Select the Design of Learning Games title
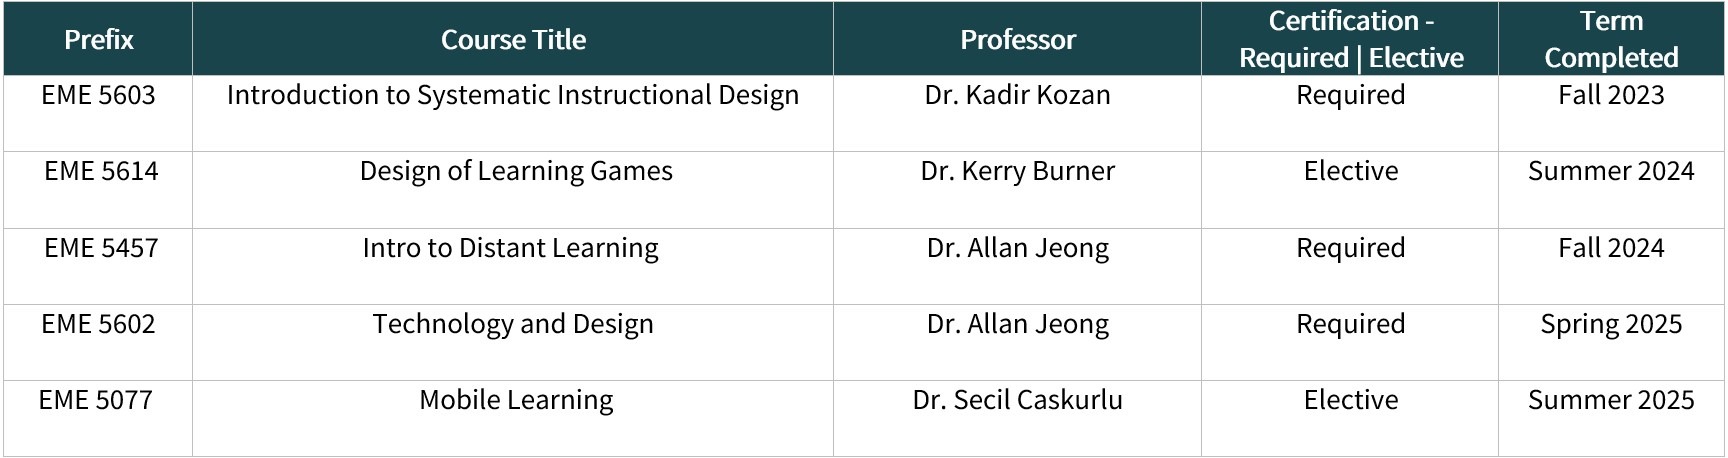The height and width of the screenshot is (458, 1728). pos(516,171)
